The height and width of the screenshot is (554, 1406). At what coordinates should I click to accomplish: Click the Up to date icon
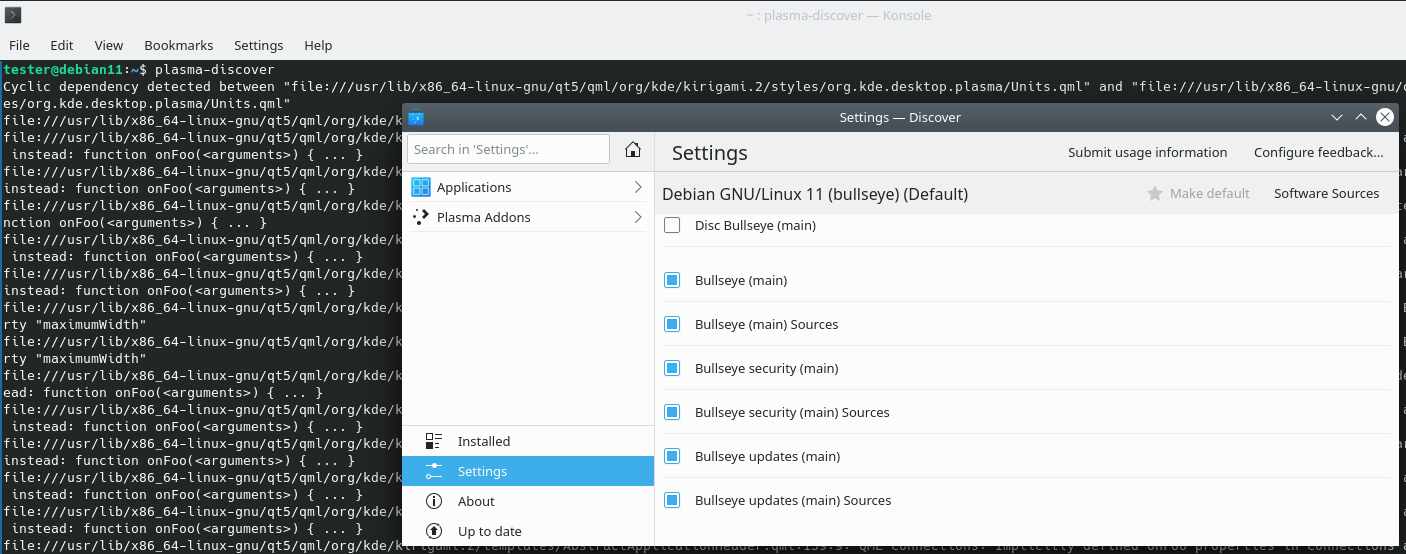pos(434,531)
